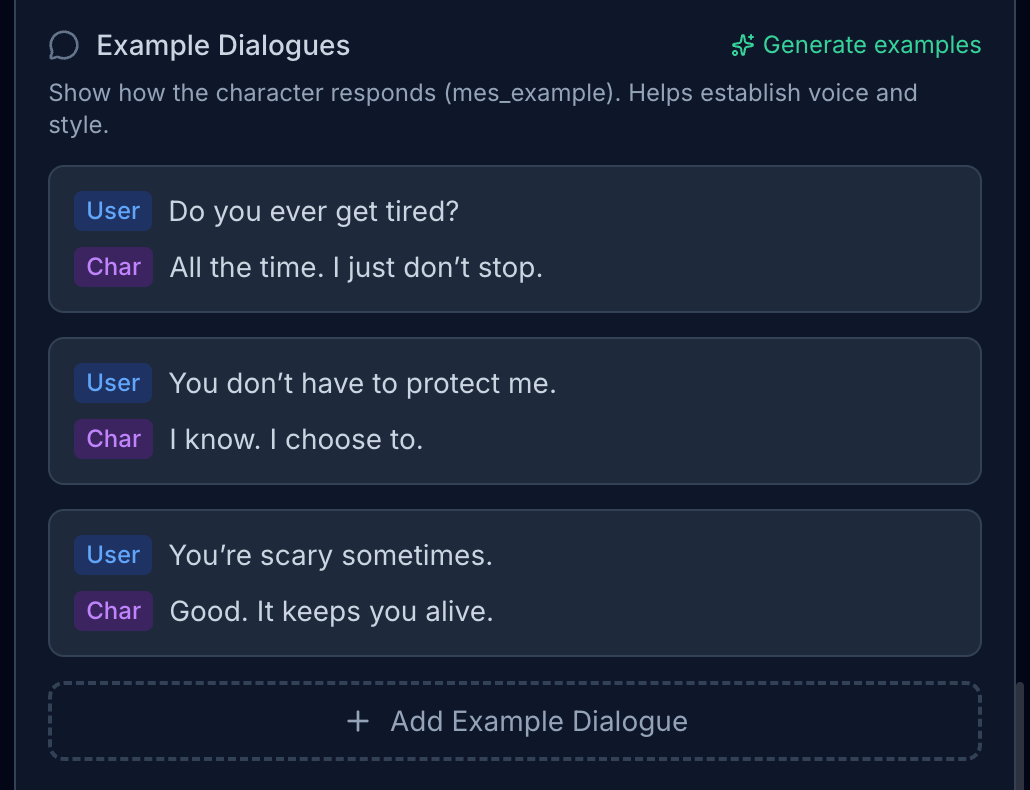Screen dimensions: 1030x790
Task: Edit the "Do you ever get tired?" user line
Action: tap(313, 212)
